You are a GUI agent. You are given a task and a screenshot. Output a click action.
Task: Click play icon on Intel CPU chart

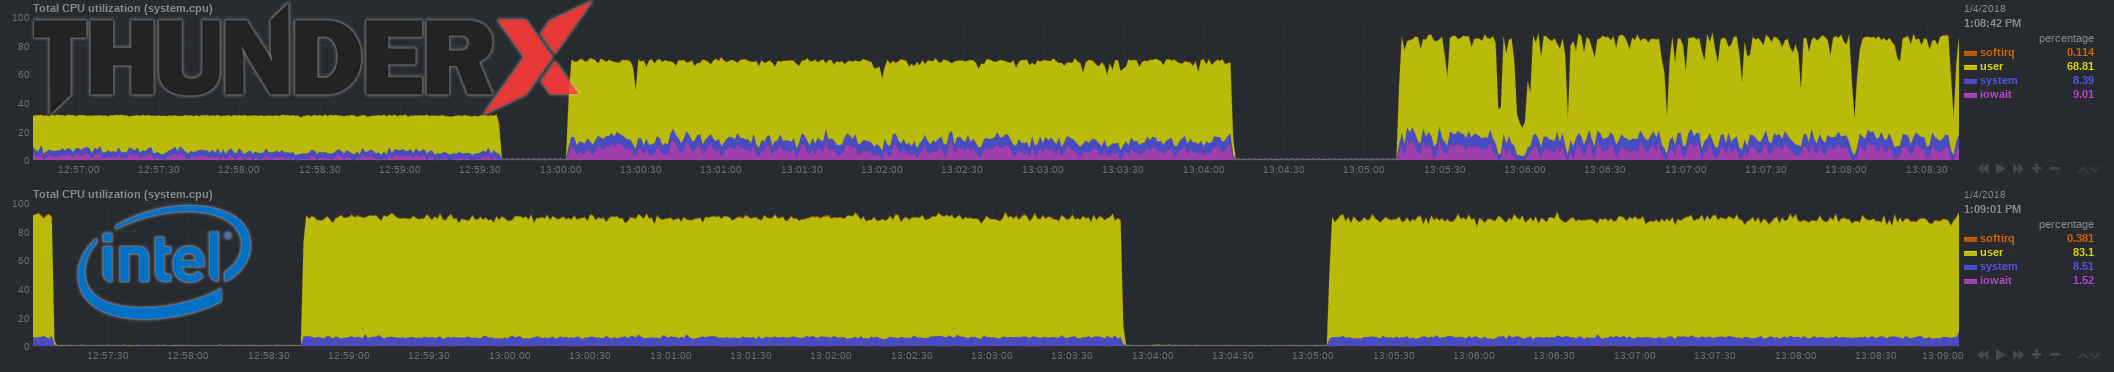coord(2000,355)
